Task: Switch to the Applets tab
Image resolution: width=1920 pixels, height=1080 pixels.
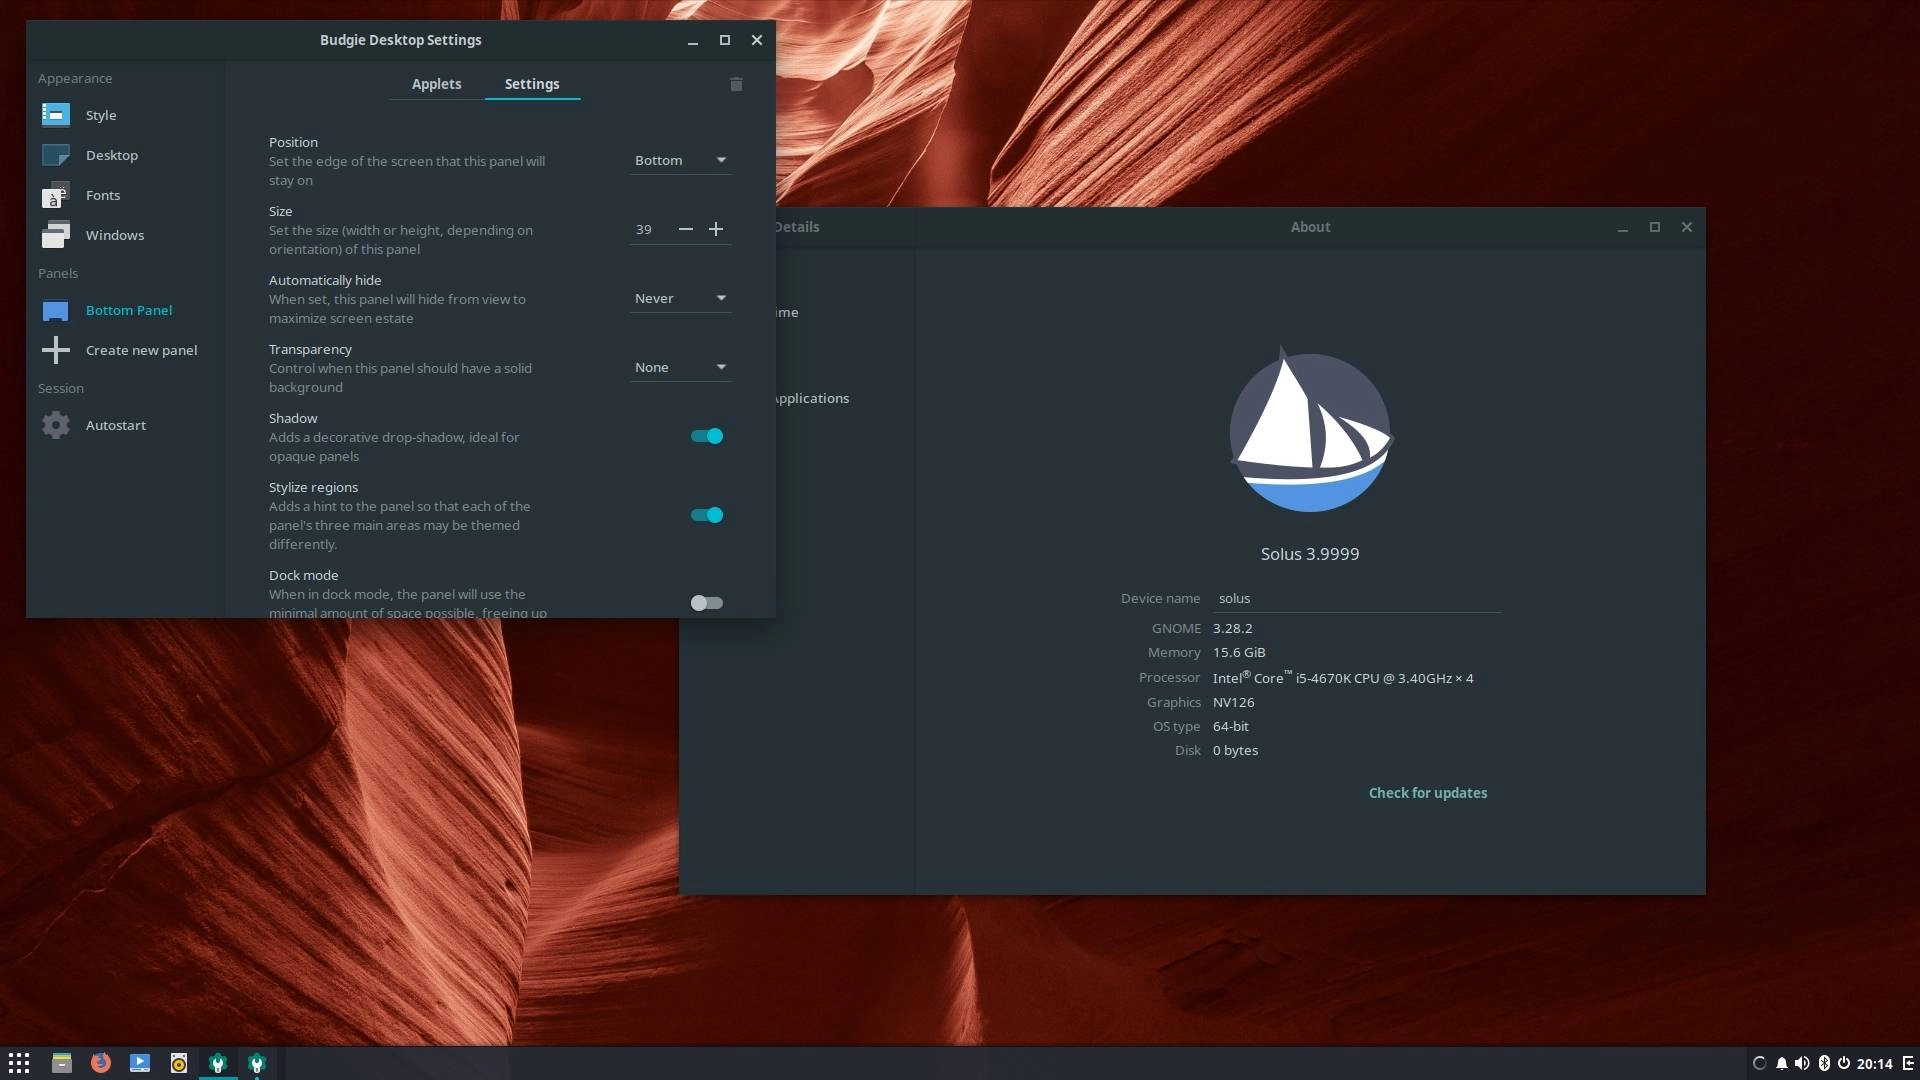Action: tap(436, 84)
